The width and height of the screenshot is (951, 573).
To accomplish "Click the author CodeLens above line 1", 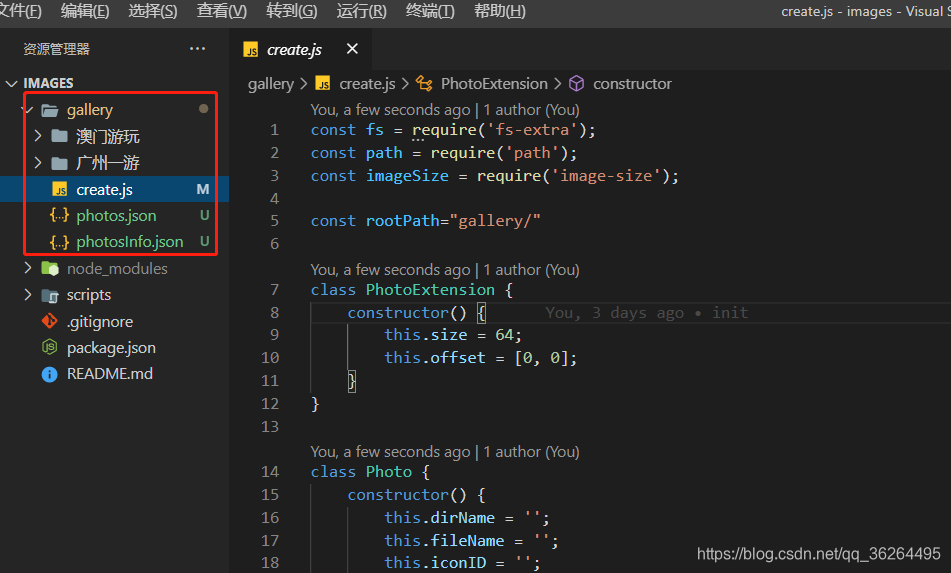I will (x=445, y=110).
